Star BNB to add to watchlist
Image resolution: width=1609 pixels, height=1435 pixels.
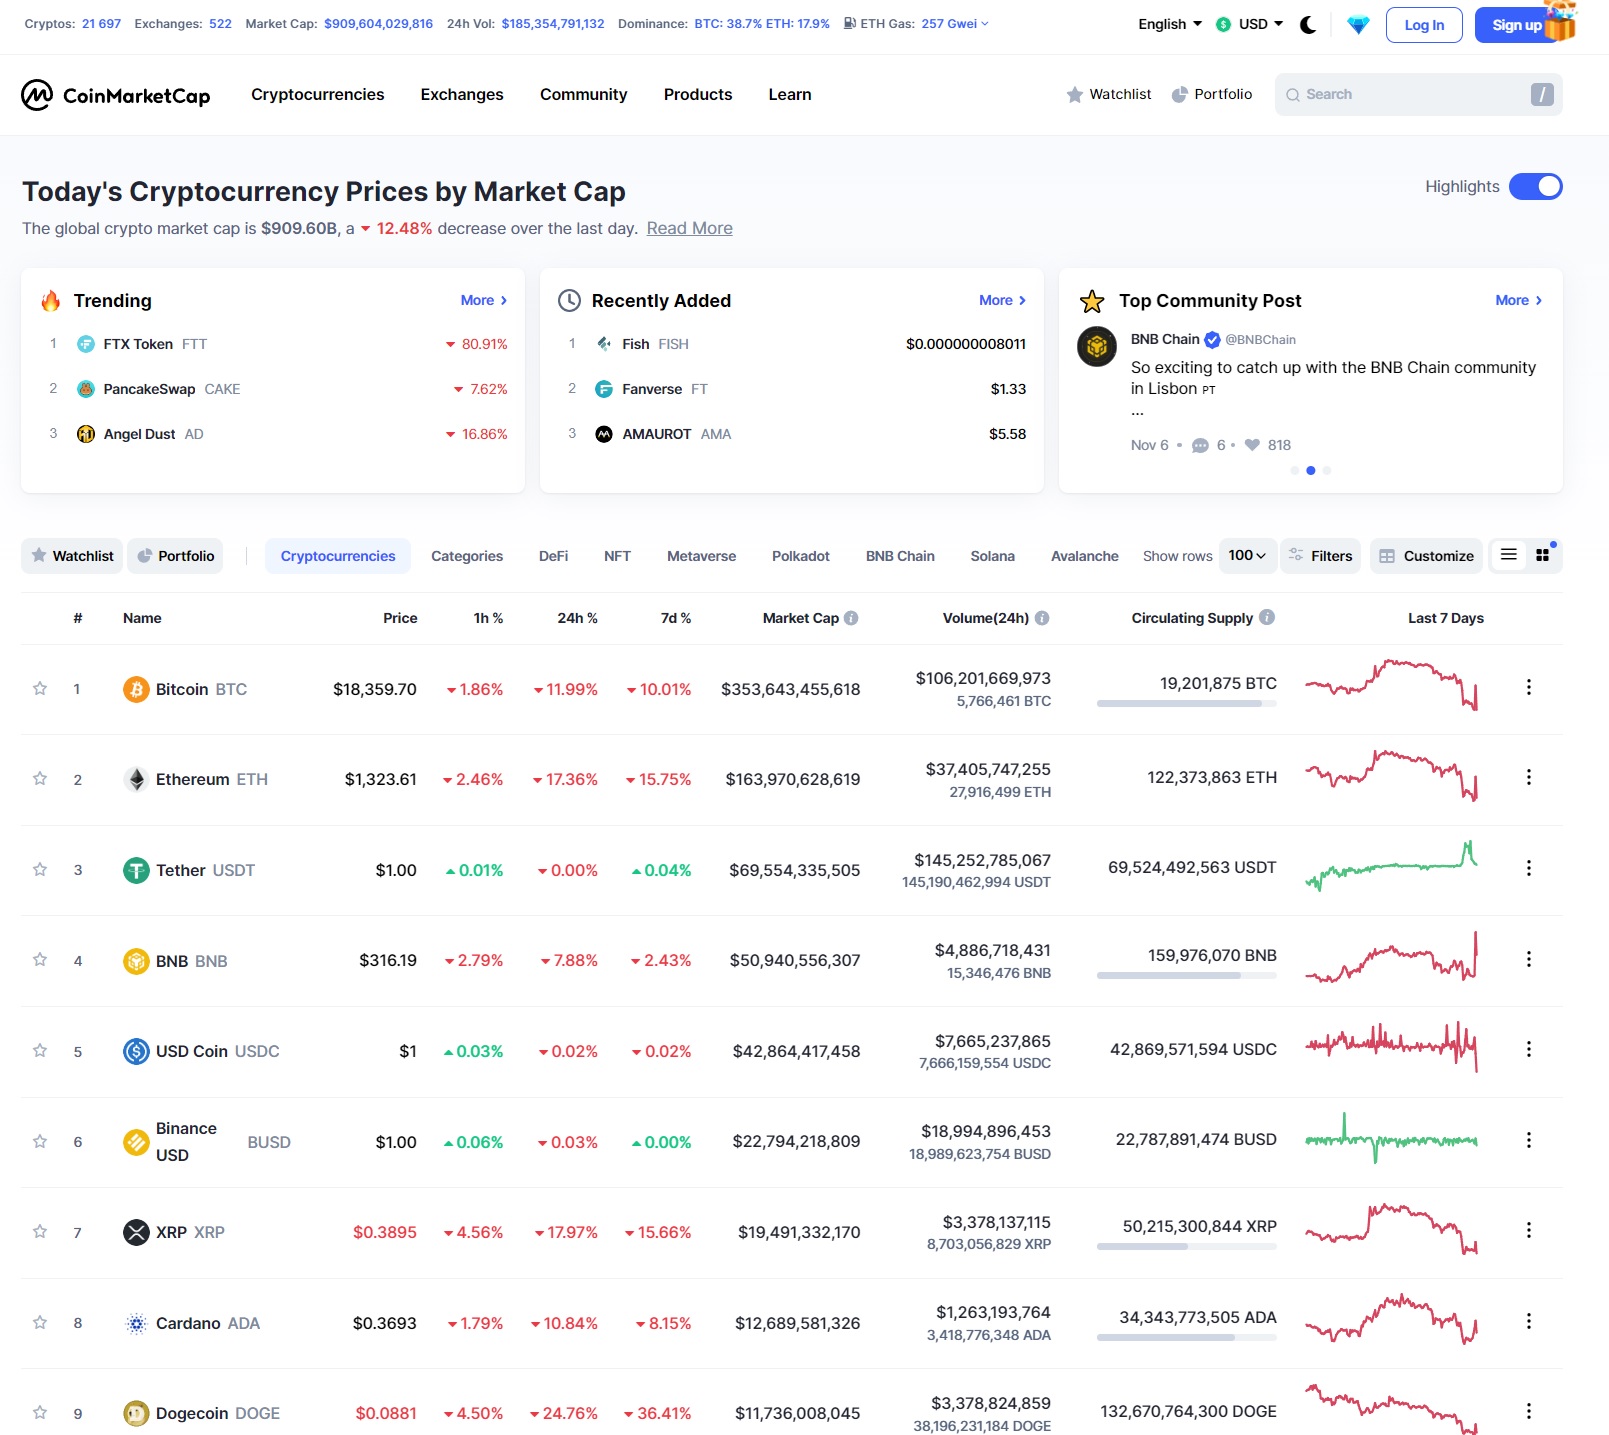pos(40,959)
